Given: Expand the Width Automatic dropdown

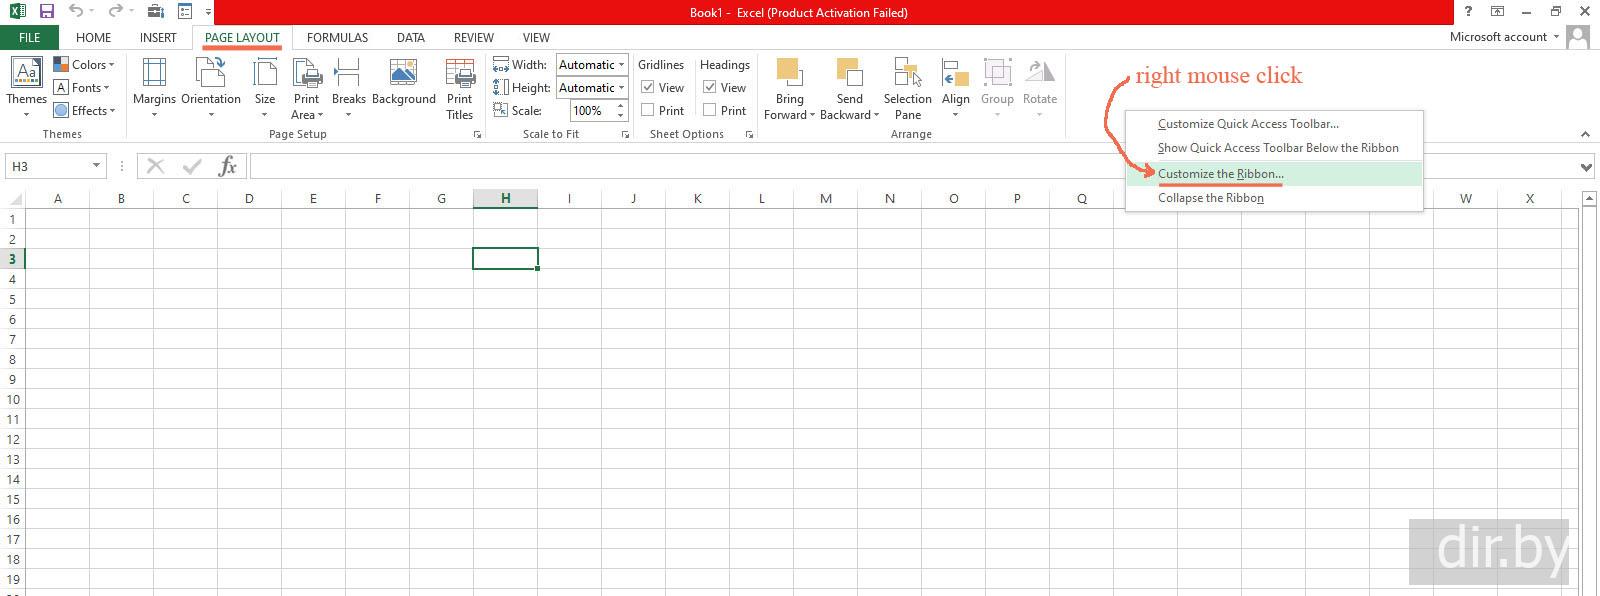Looking at the screenshot, I should pos(621,65).
